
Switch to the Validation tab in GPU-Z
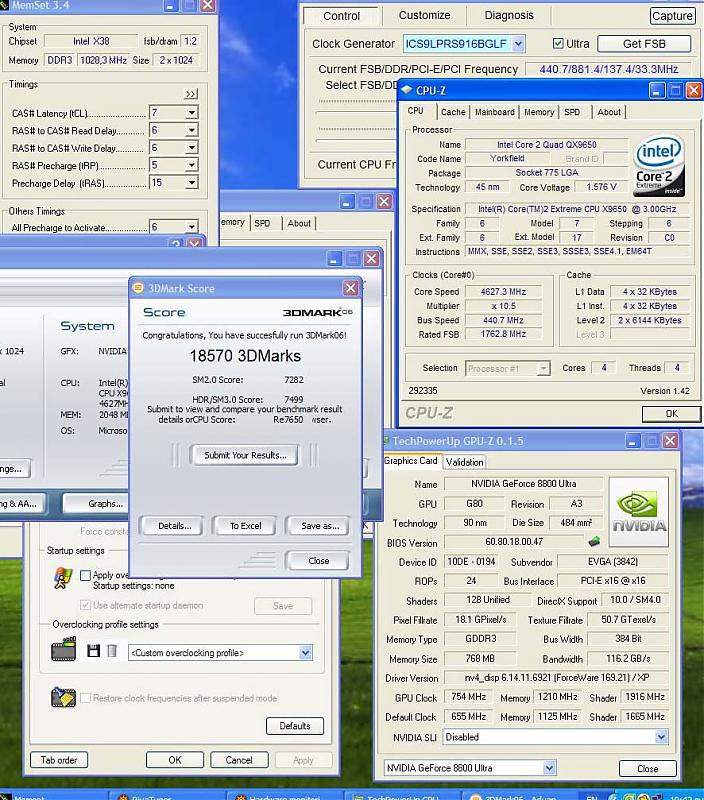click(x=464, y=462)
